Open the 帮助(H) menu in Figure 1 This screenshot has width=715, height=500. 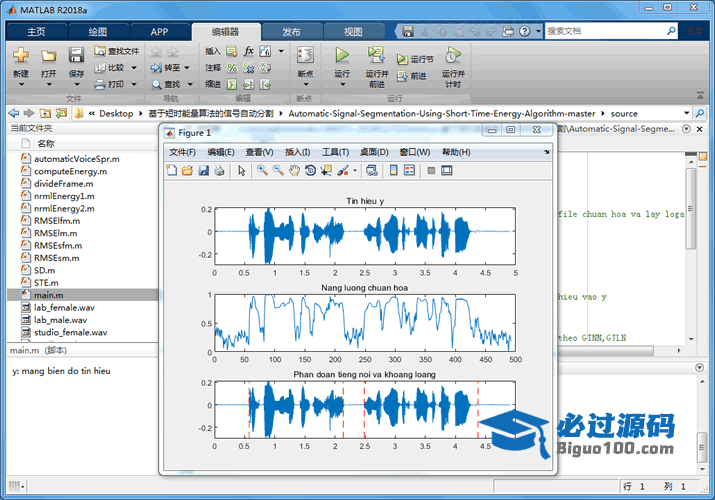click(x=456, y=152)
